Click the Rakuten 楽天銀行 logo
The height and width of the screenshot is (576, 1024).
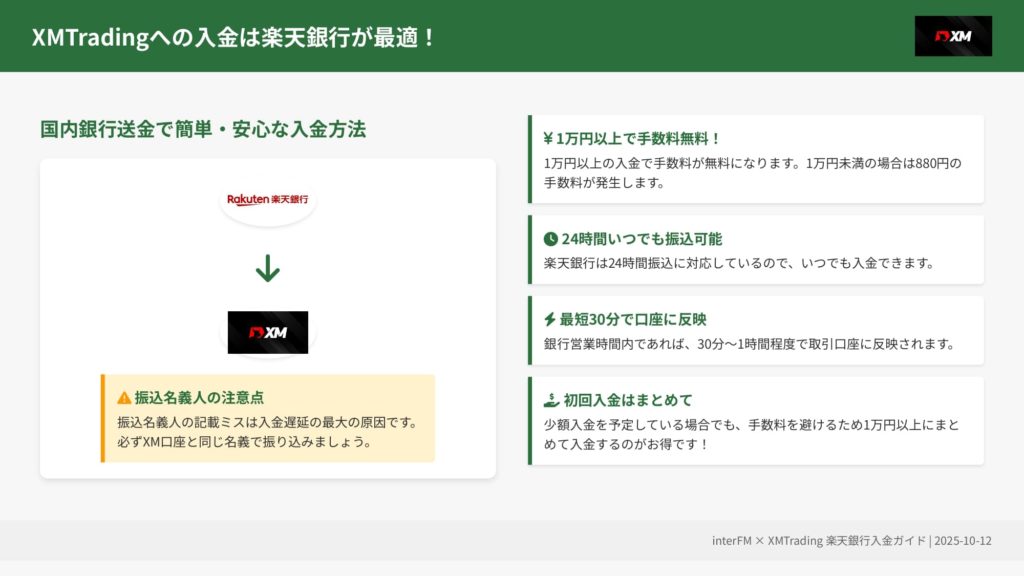[267, 200]
